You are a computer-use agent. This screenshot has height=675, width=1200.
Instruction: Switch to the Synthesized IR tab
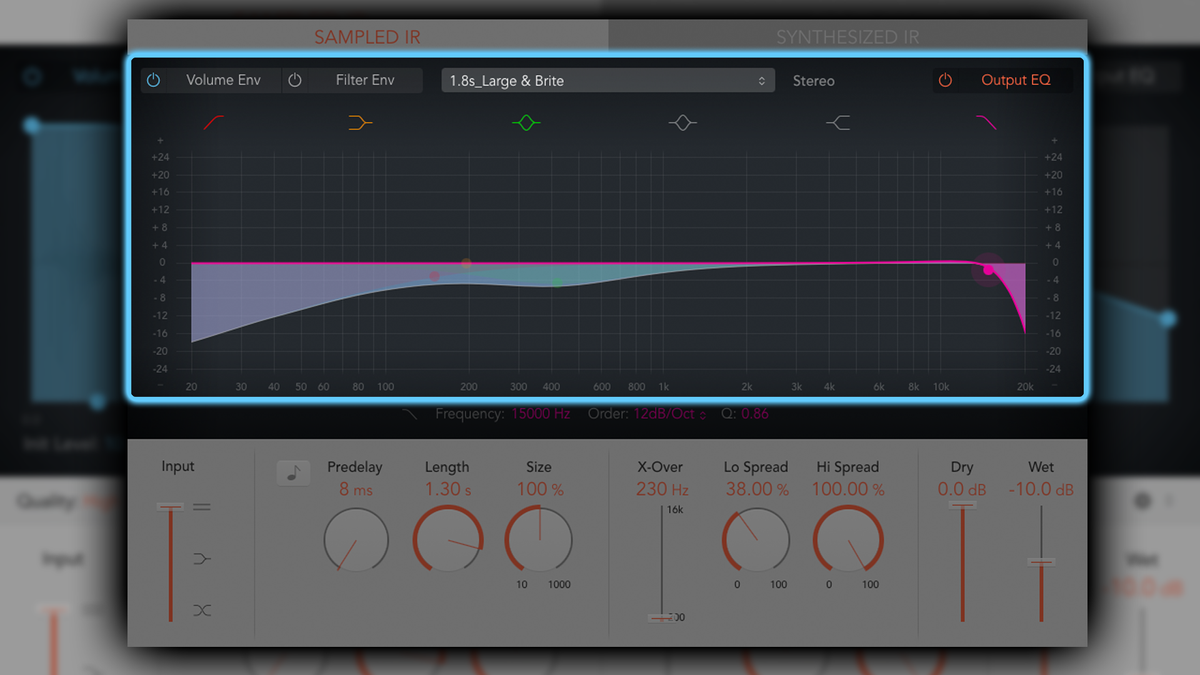pyautogui.click(x=848, y=35)
